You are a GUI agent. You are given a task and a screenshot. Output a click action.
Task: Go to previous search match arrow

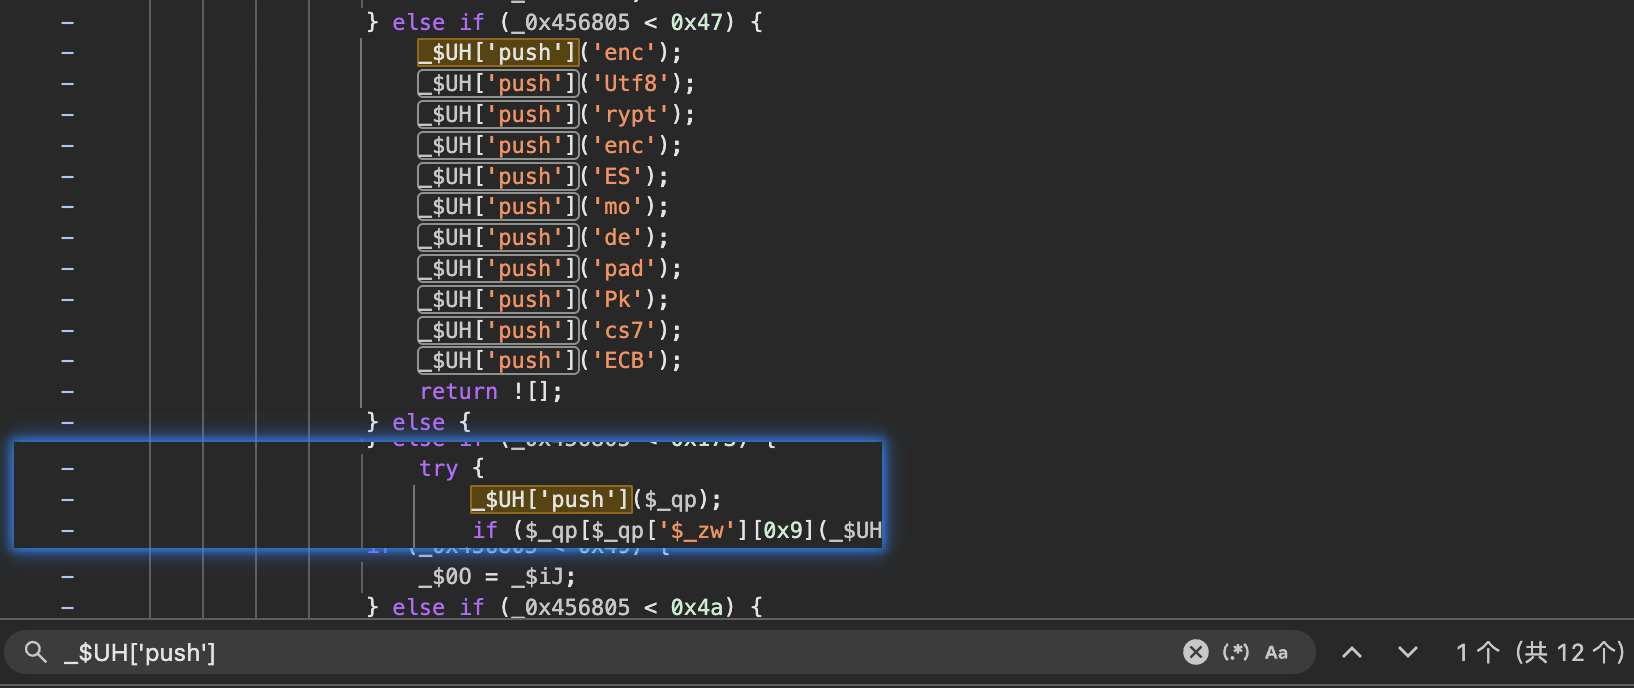[1351, 653]
